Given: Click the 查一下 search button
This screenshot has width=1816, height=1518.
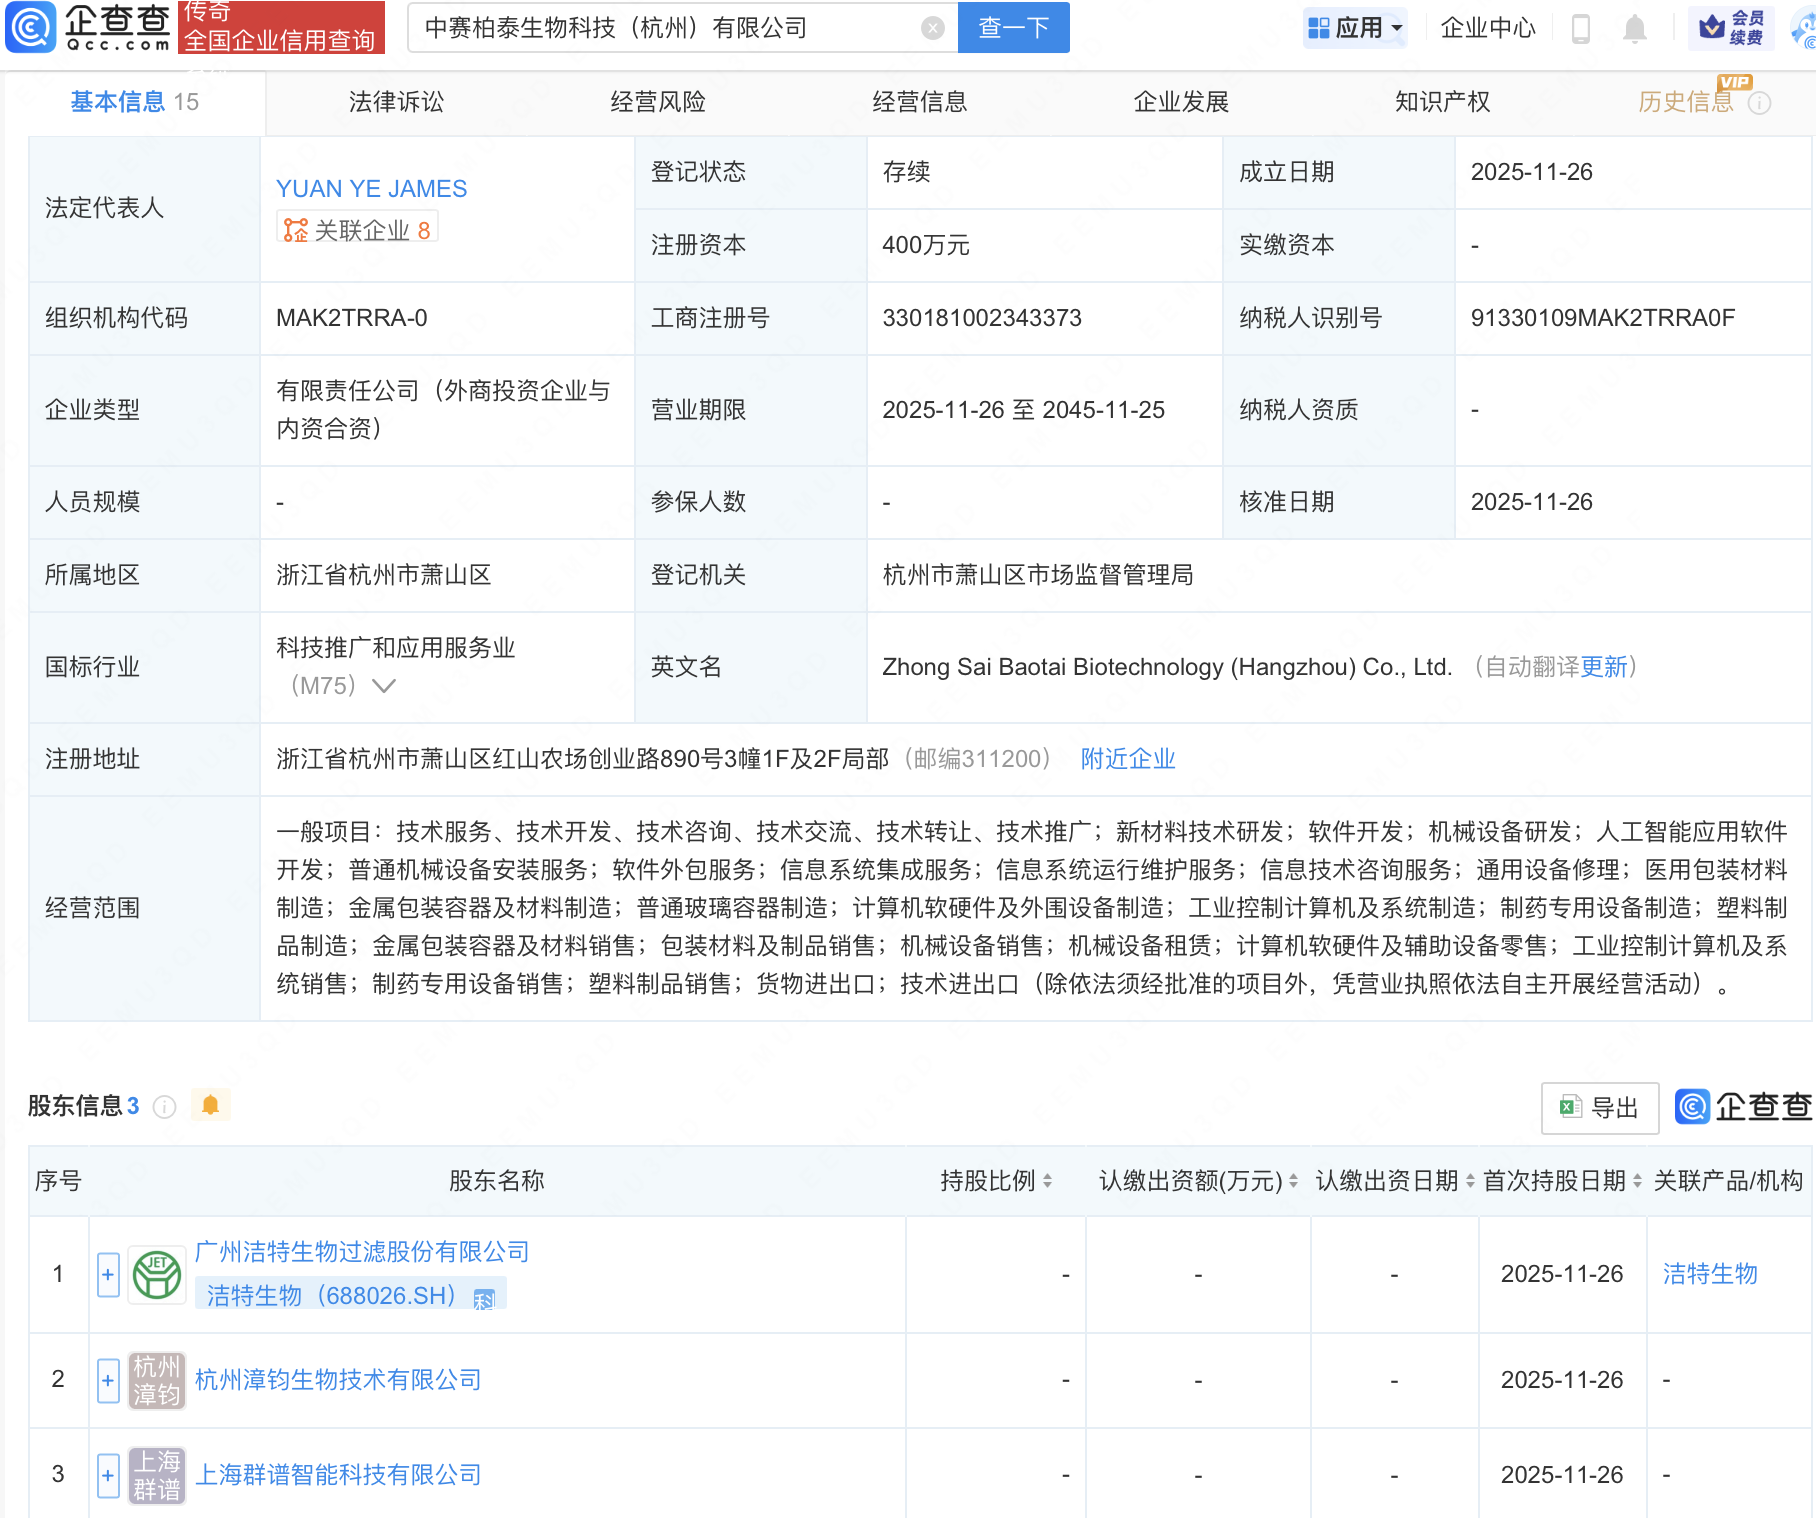Looking at the screenshot, I should coord(1012,28).
